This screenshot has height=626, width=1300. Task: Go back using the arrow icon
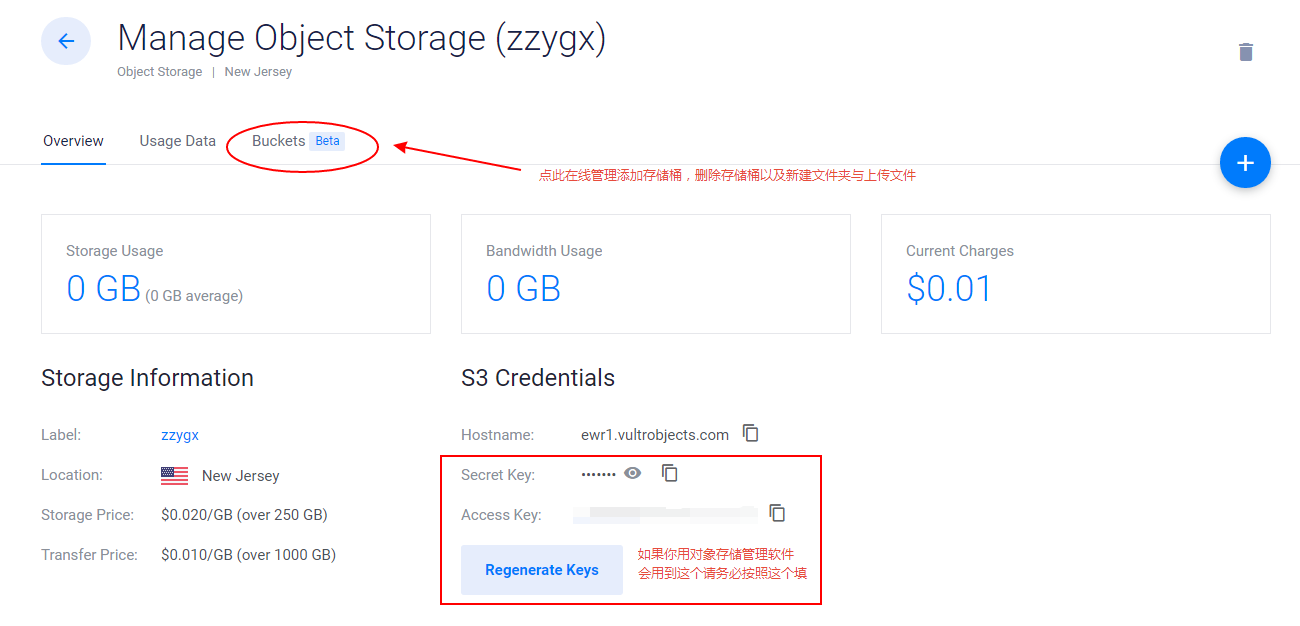(66, 41)
